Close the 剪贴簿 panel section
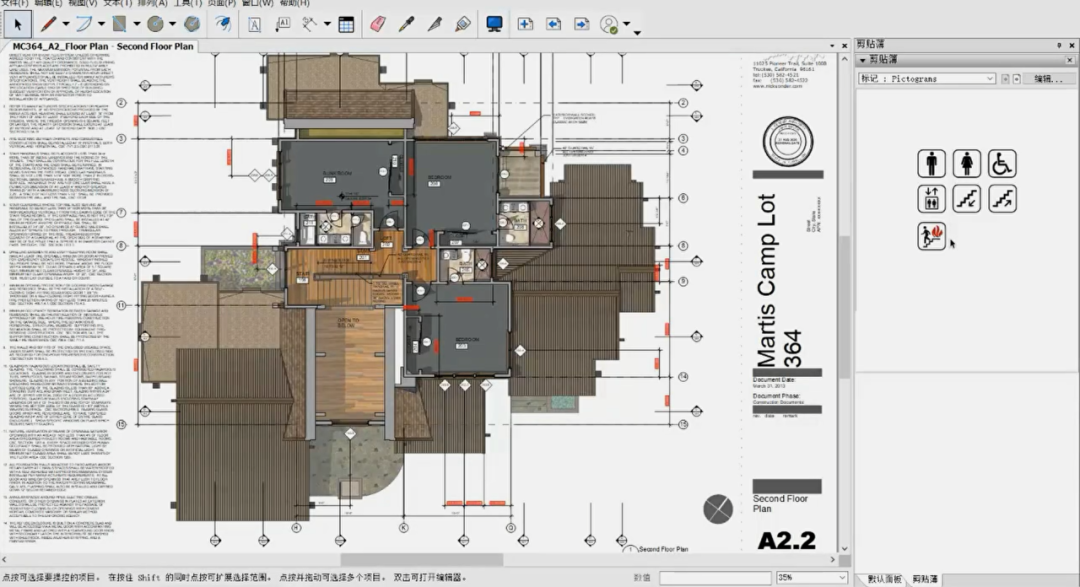This screenshot has height=587, width=1080. click(1070, 61)
